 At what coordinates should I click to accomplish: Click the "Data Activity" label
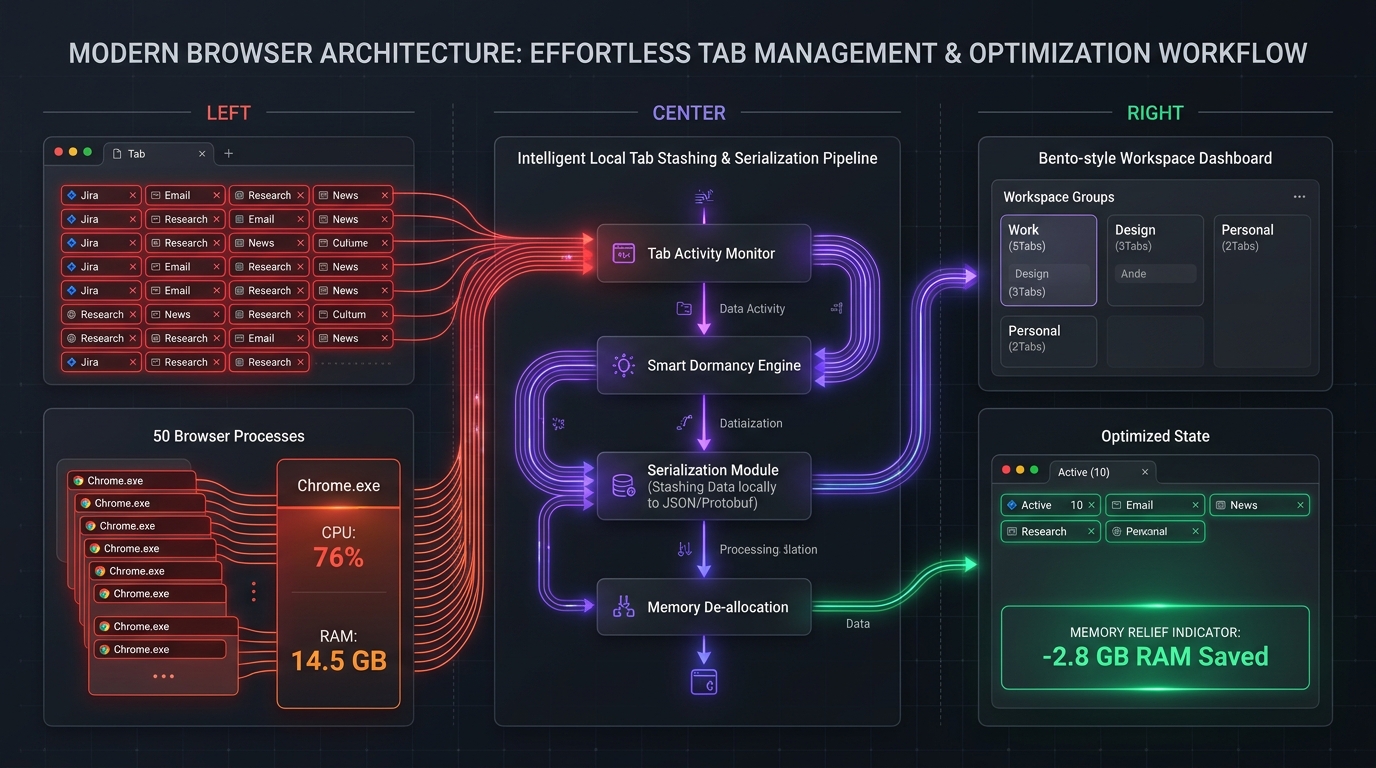(x=752, y=309)
